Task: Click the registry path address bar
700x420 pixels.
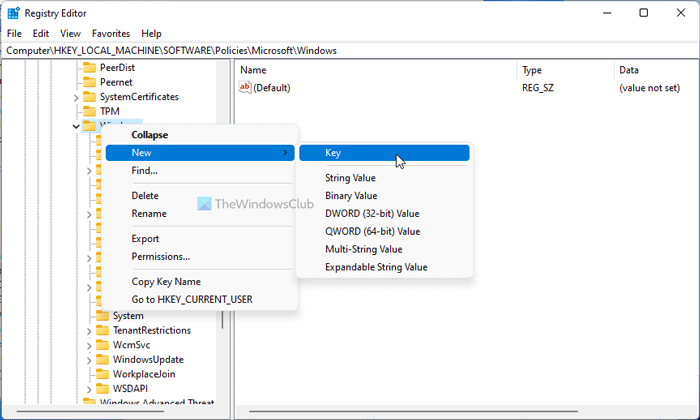Action: [x=350, y=50]
